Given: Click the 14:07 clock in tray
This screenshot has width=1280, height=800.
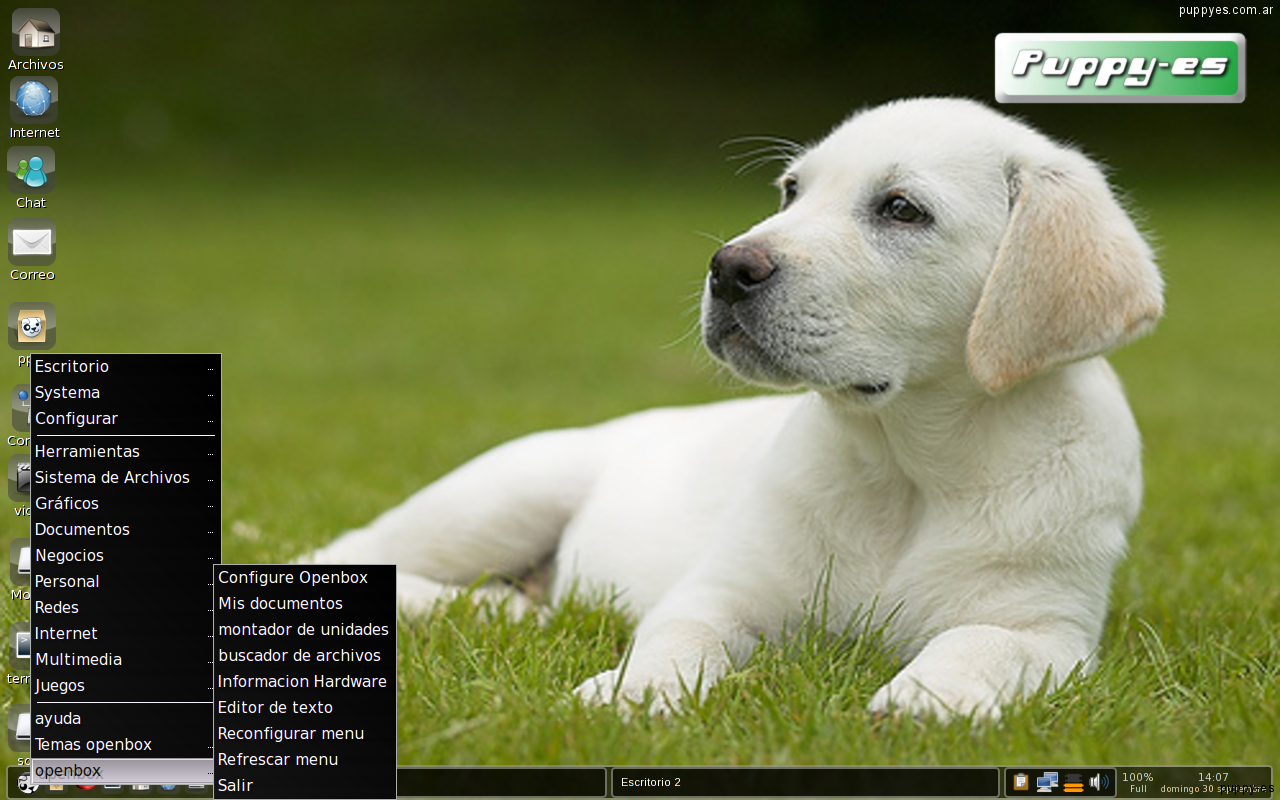Looking at the screenshot, I should pos(1213,777).
